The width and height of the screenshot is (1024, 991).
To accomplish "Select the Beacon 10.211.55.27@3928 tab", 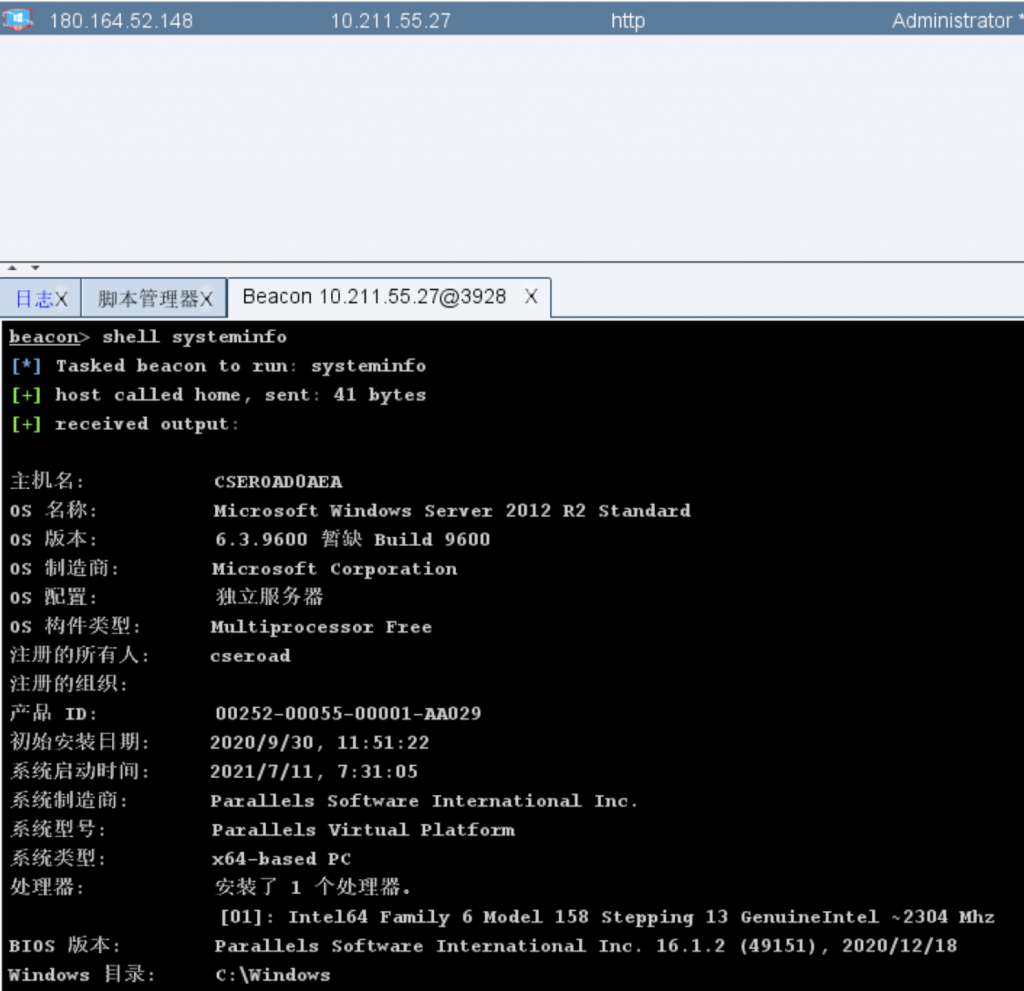I will tap(374, 297).
